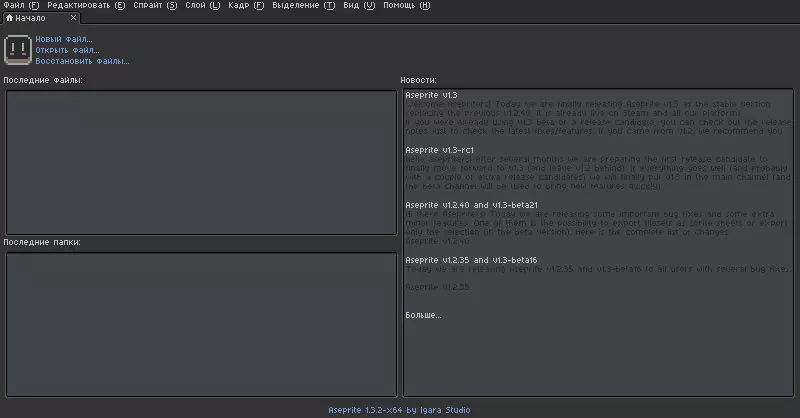Viewport: 800px width, 418px height.
Task: Open the Слой (L) menu
Action: pyautogui.click(x=203, y=5)
